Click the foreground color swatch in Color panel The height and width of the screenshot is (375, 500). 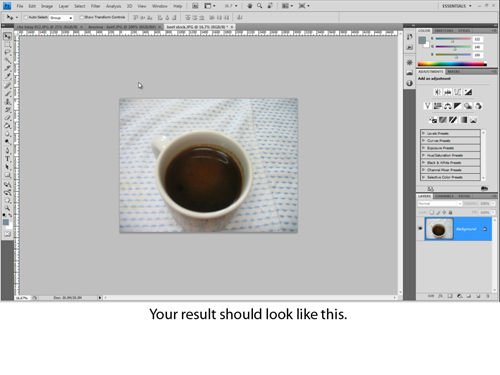[422, 40]
